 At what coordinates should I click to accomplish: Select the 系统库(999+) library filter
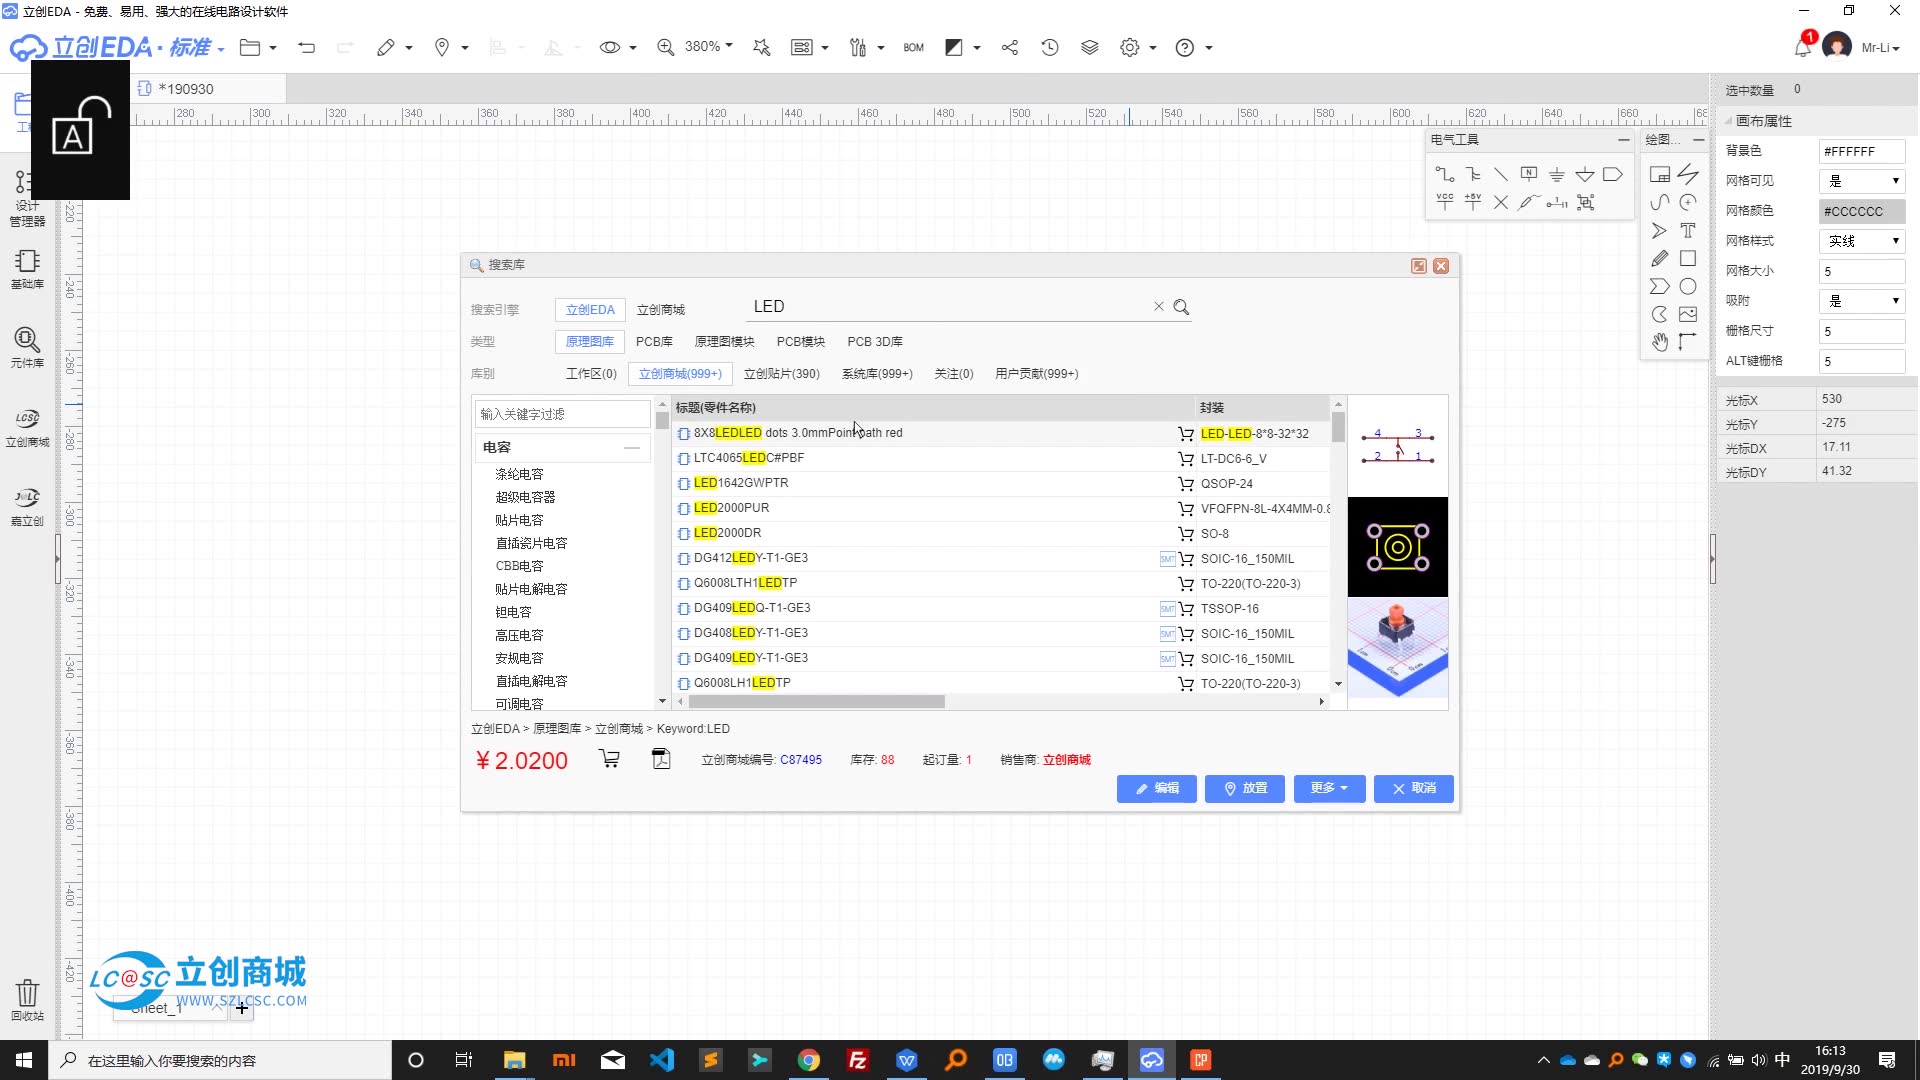tap(876, 374)
